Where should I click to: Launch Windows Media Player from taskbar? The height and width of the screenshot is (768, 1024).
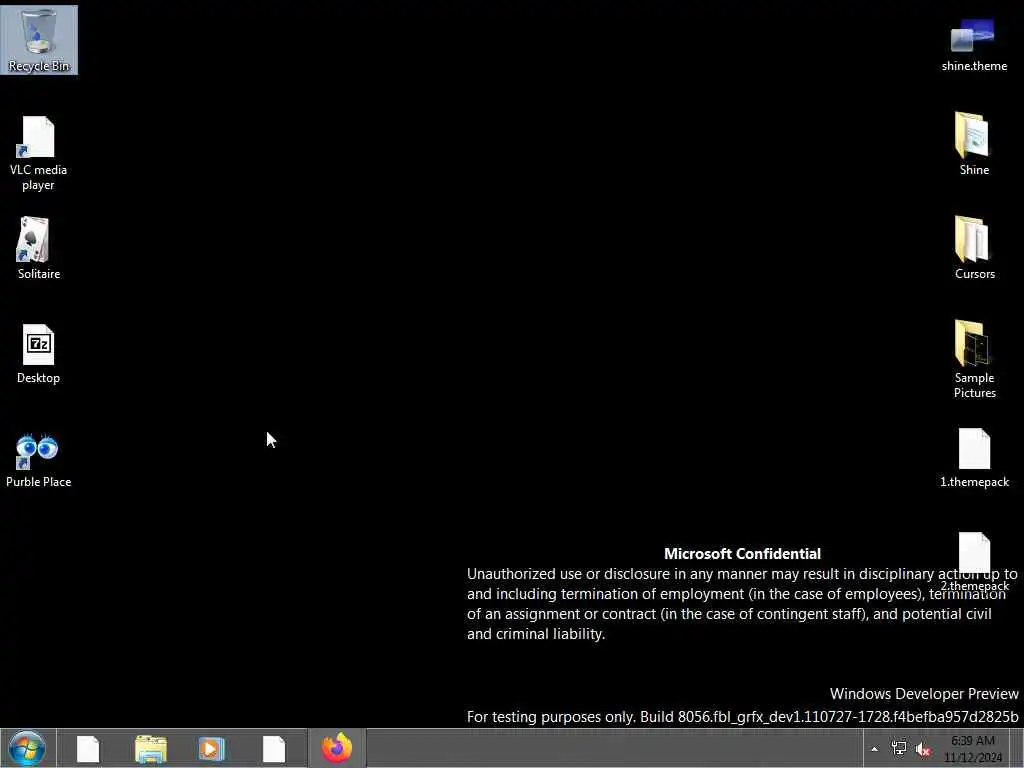[x=211, y=749]
